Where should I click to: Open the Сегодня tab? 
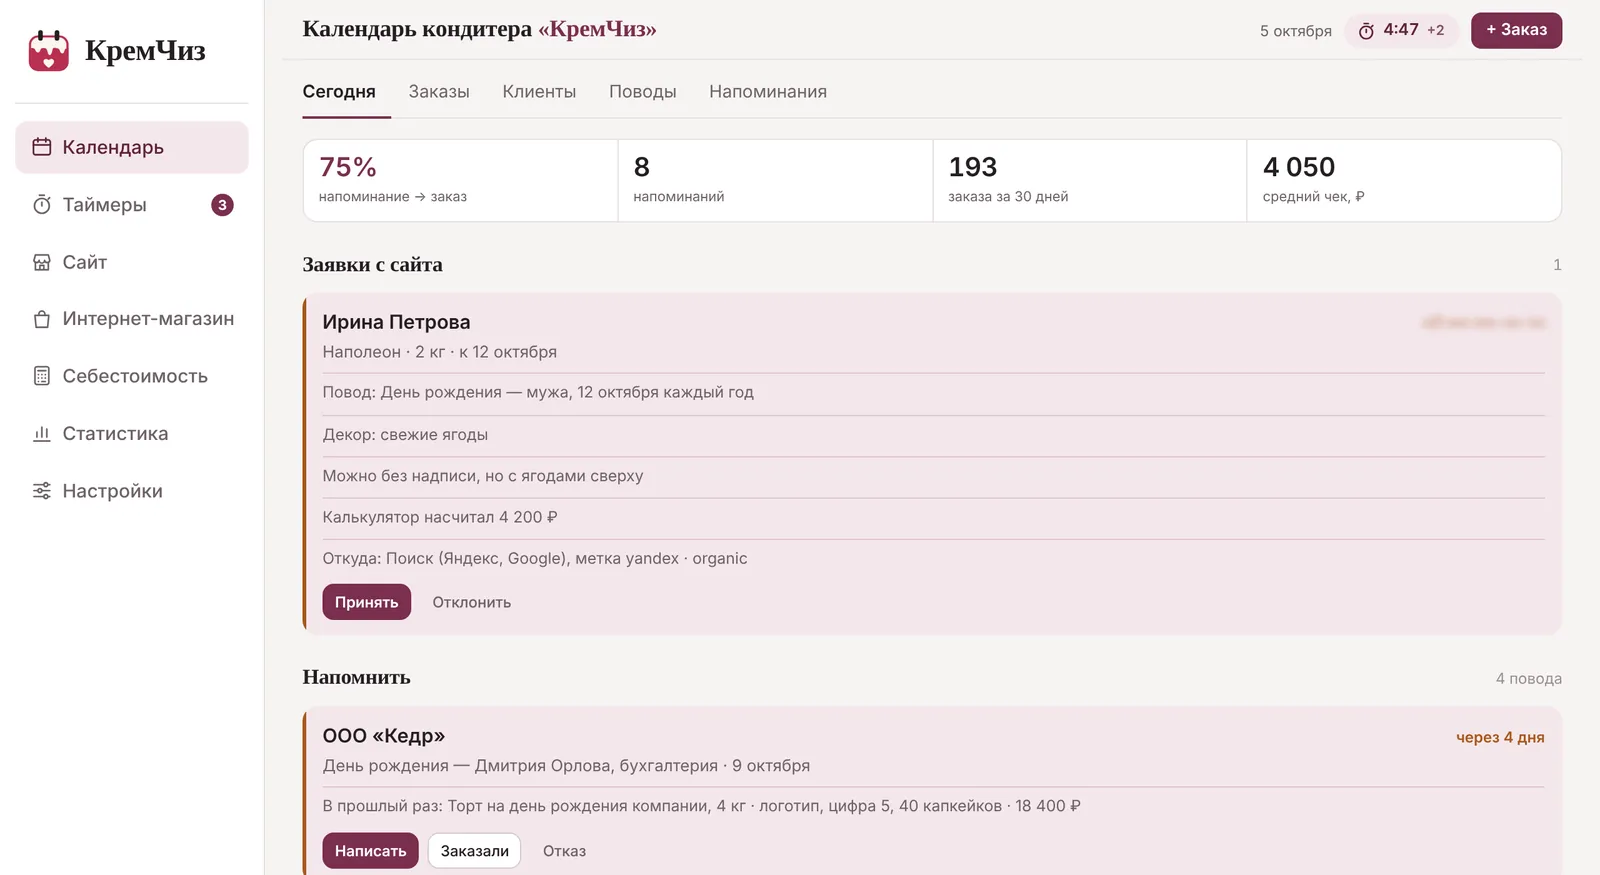pos(339,92)
